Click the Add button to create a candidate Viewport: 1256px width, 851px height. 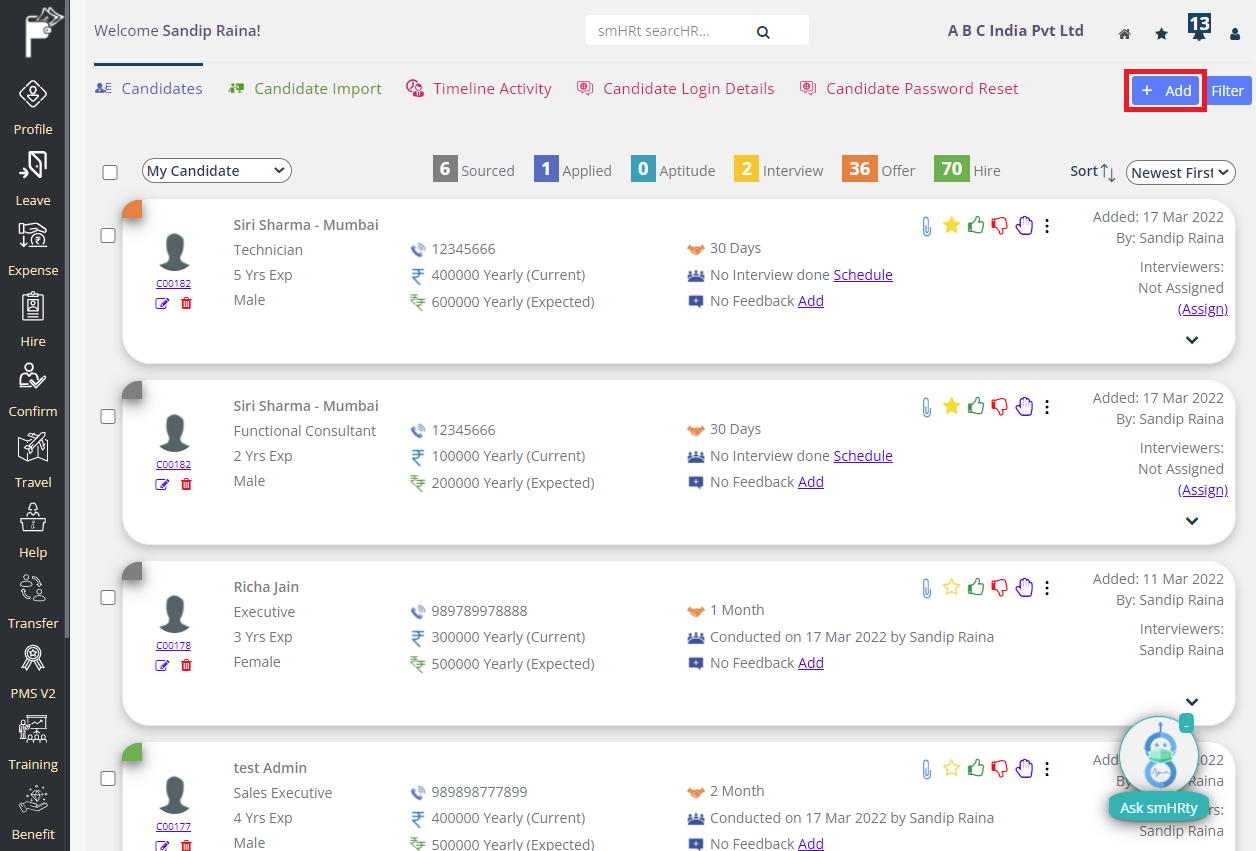pyautogui.click(x=1164, y=90)
